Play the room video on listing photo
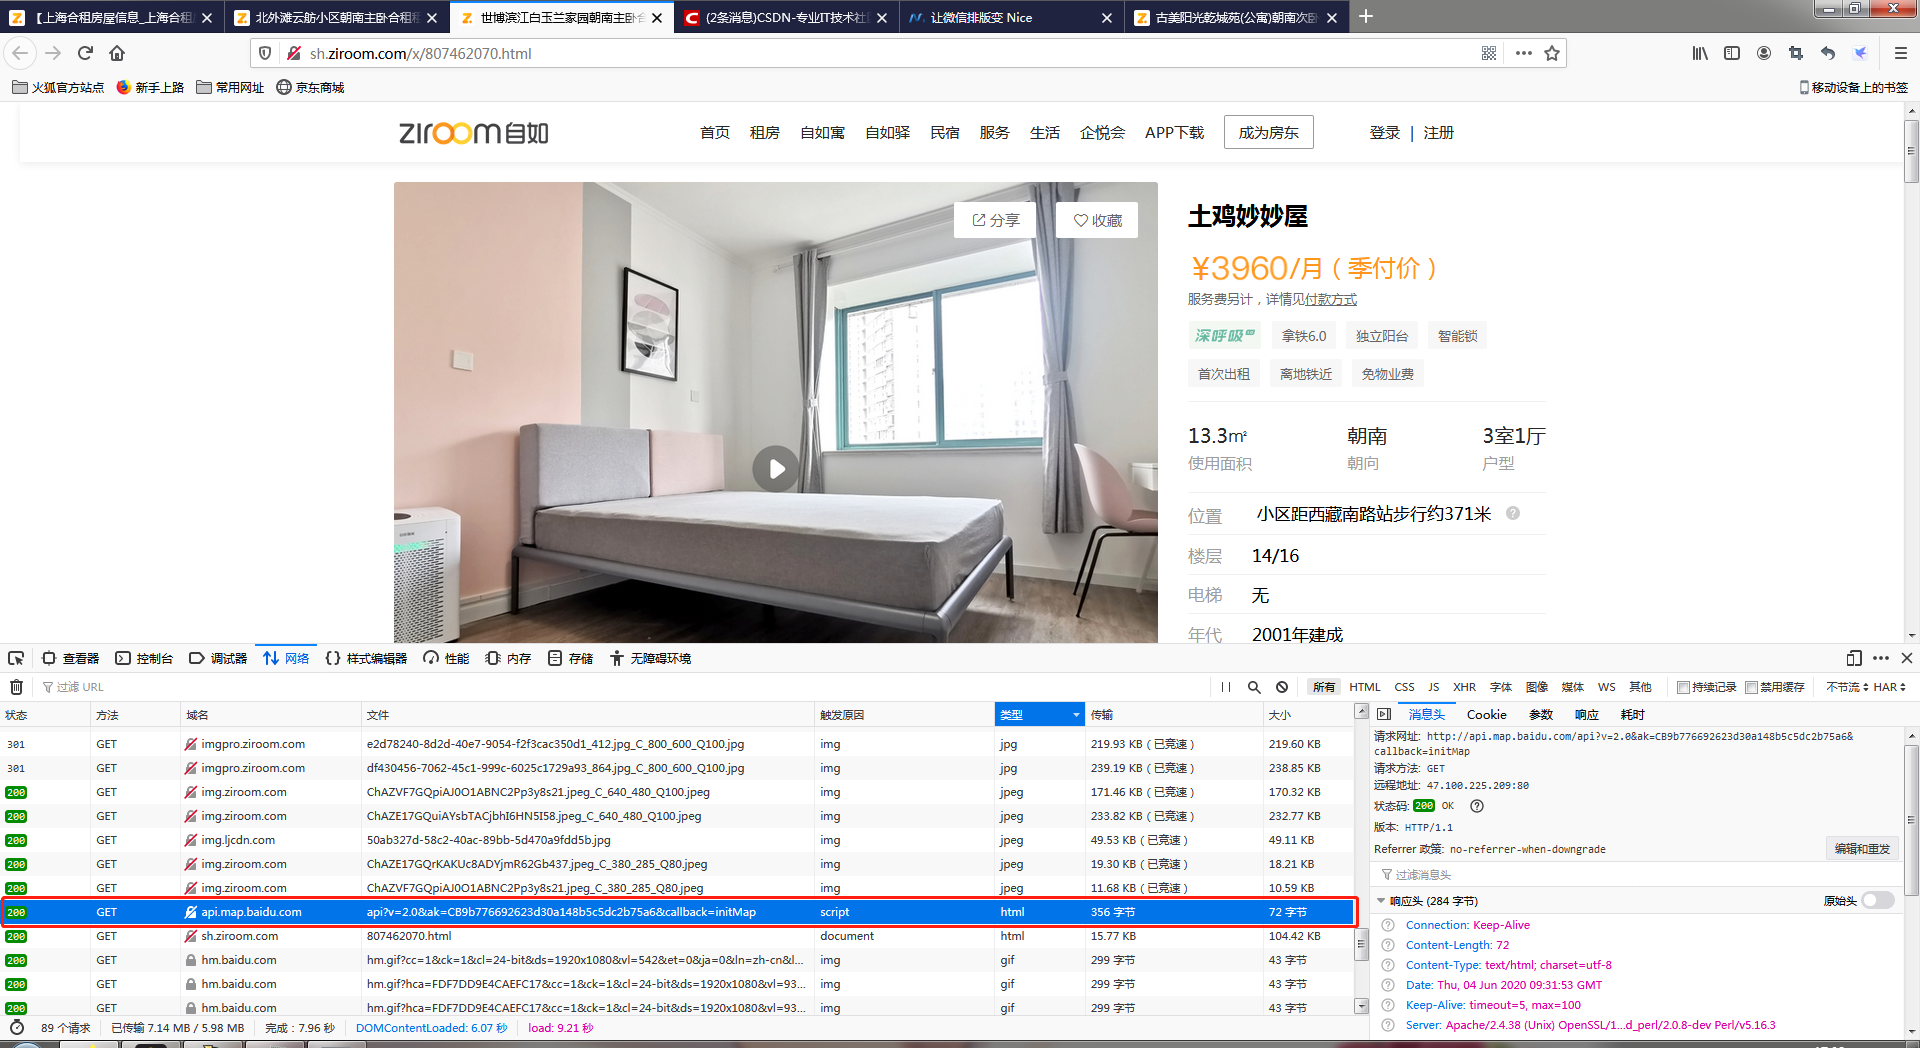 (x=776, y=468)
